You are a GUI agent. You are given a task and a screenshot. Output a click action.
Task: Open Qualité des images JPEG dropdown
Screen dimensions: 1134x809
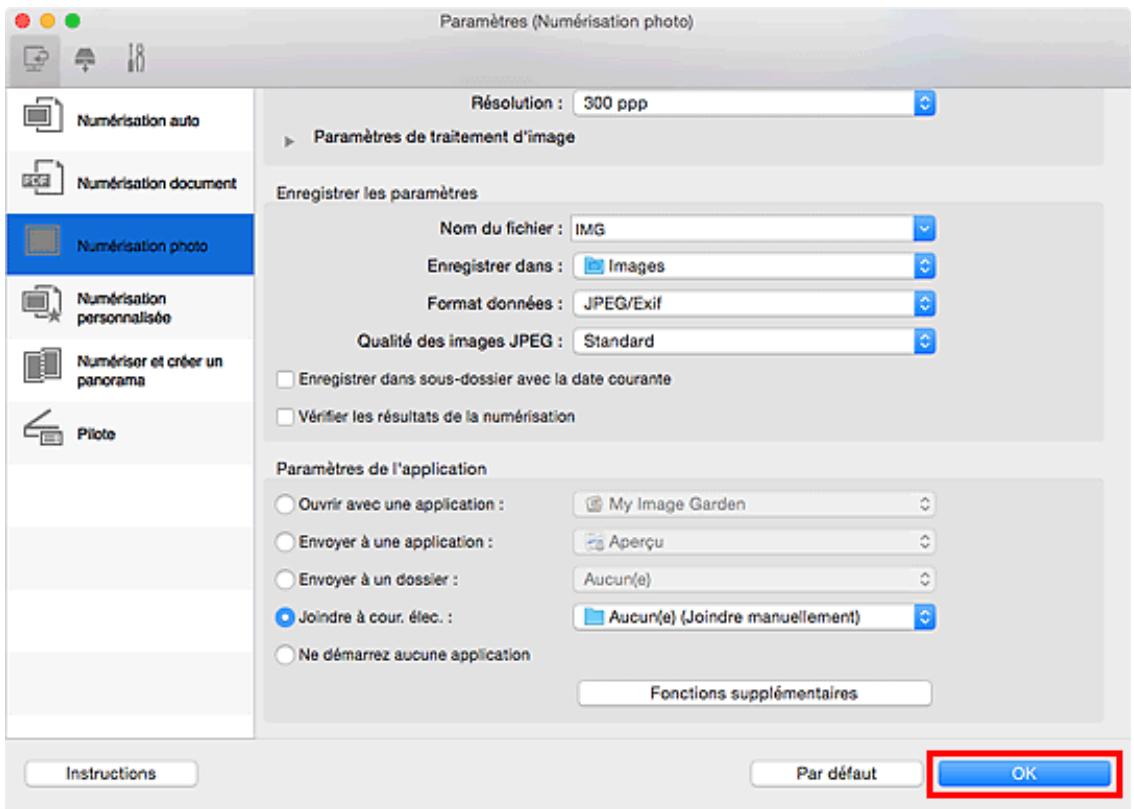[x=754, y=341]
